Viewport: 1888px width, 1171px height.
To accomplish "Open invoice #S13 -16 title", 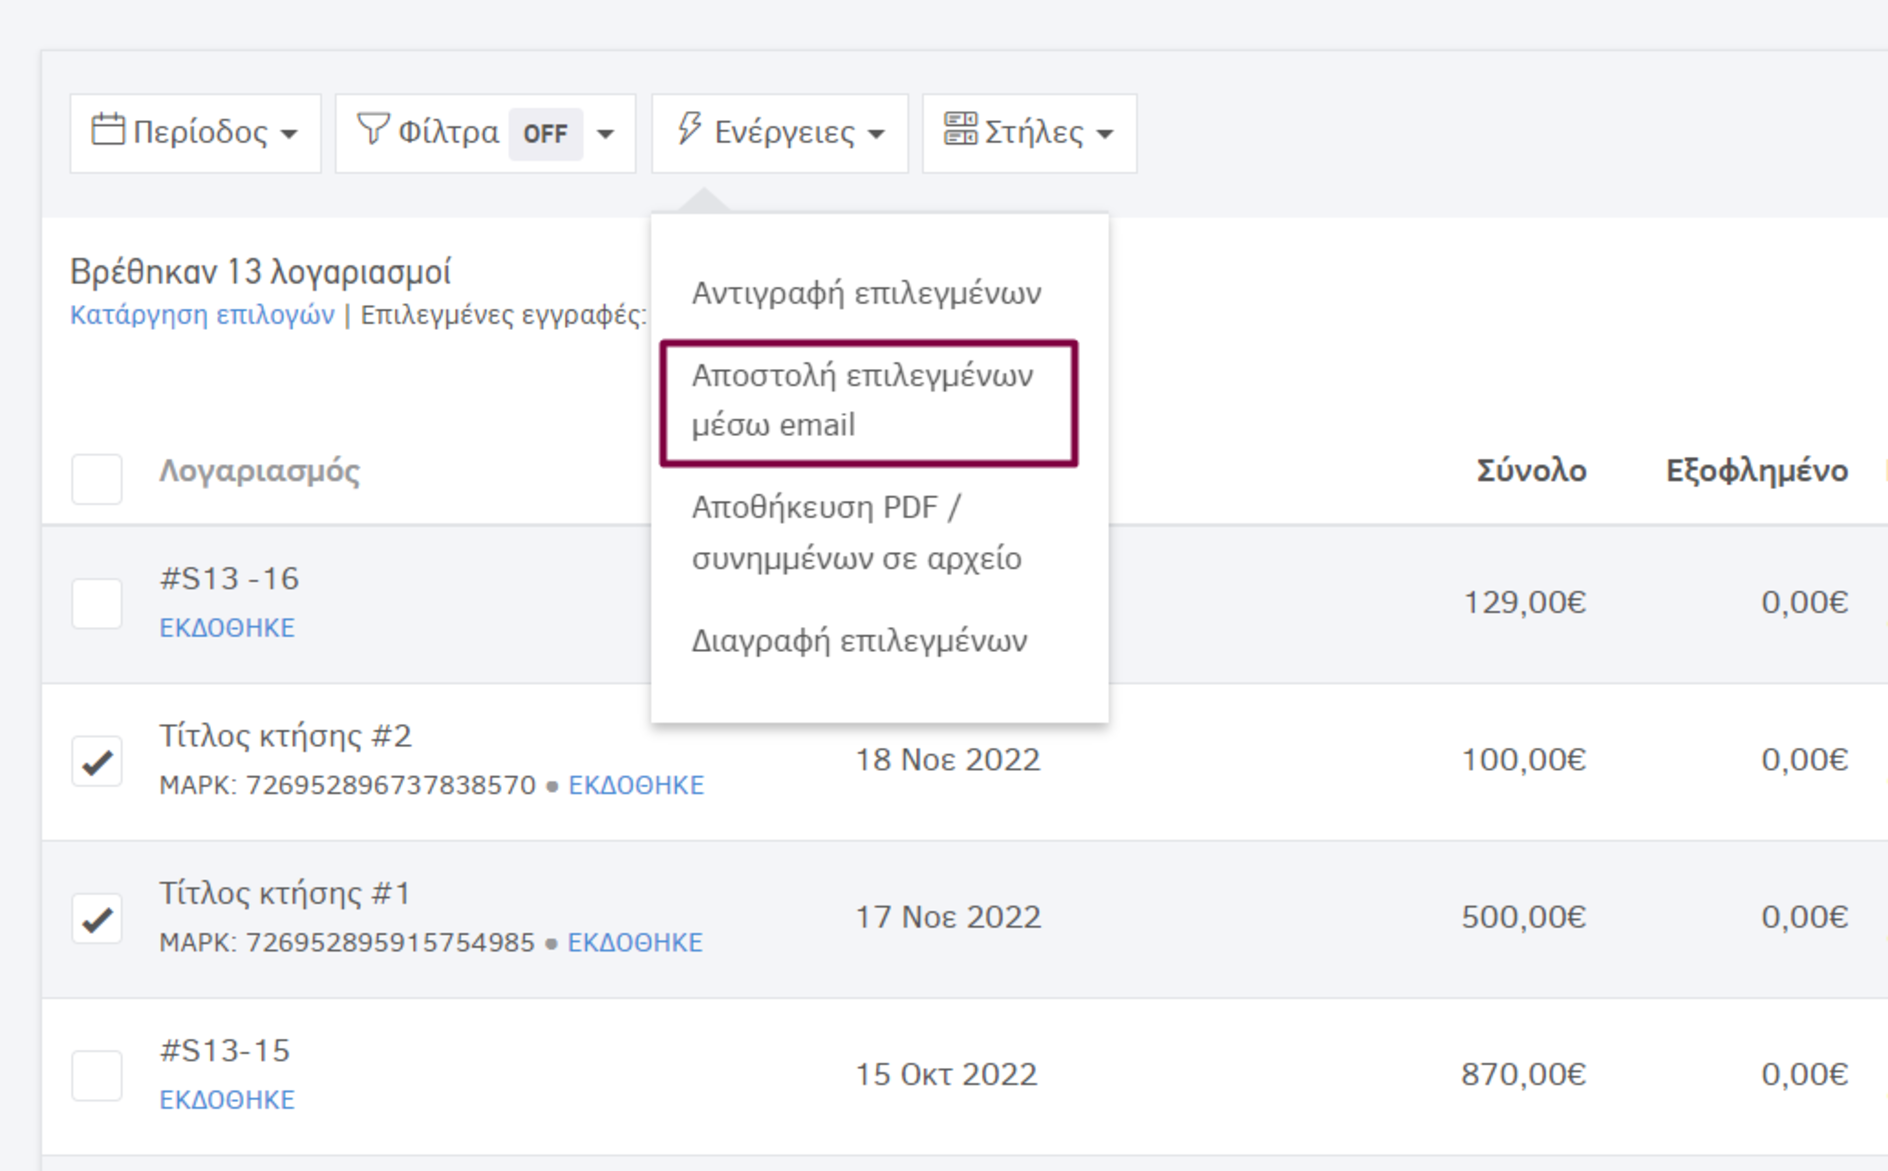I will 229,578.
